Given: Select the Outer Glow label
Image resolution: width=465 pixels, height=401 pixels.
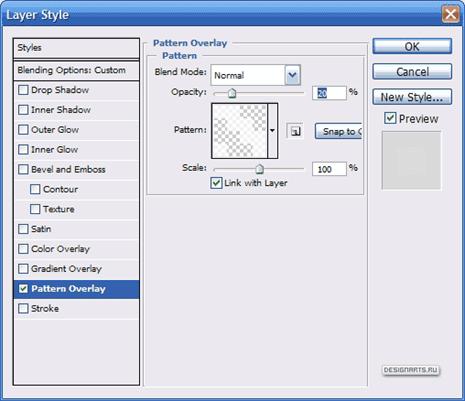Looking at the screenshot, I should pos(55,130).
